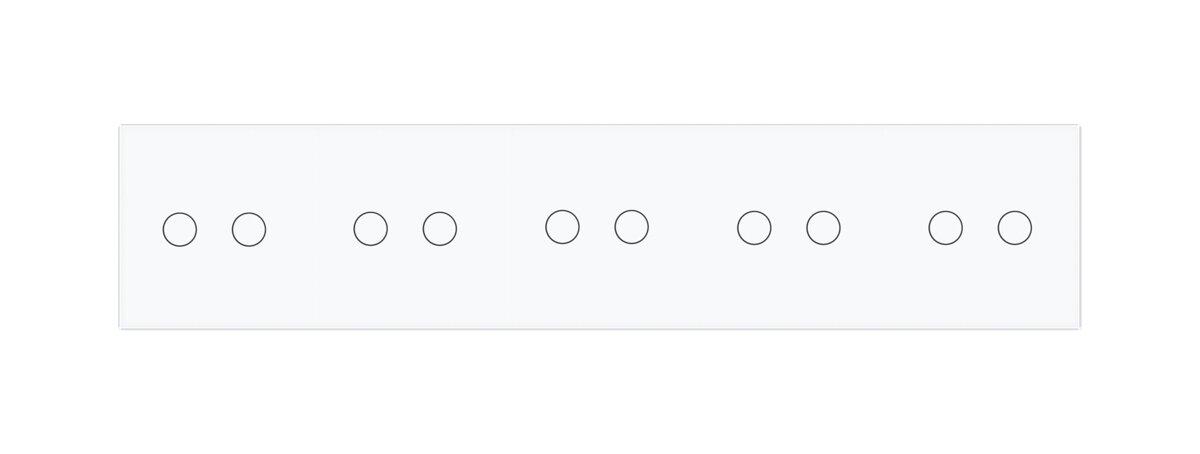
Task: Click blank glass above the middle circle pair
Action: [x=597, y=167]
